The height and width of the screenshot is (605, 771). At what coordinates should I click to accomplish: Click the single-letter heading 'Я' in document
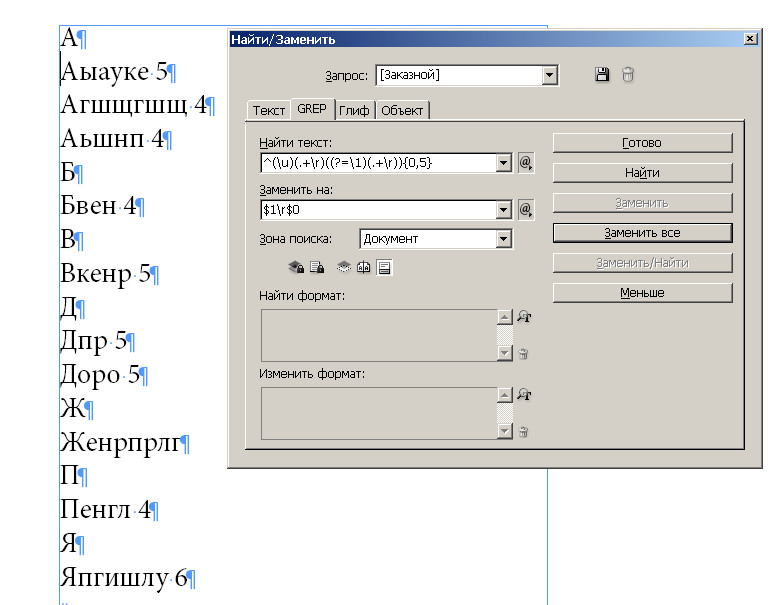click(x=72, y=544)
